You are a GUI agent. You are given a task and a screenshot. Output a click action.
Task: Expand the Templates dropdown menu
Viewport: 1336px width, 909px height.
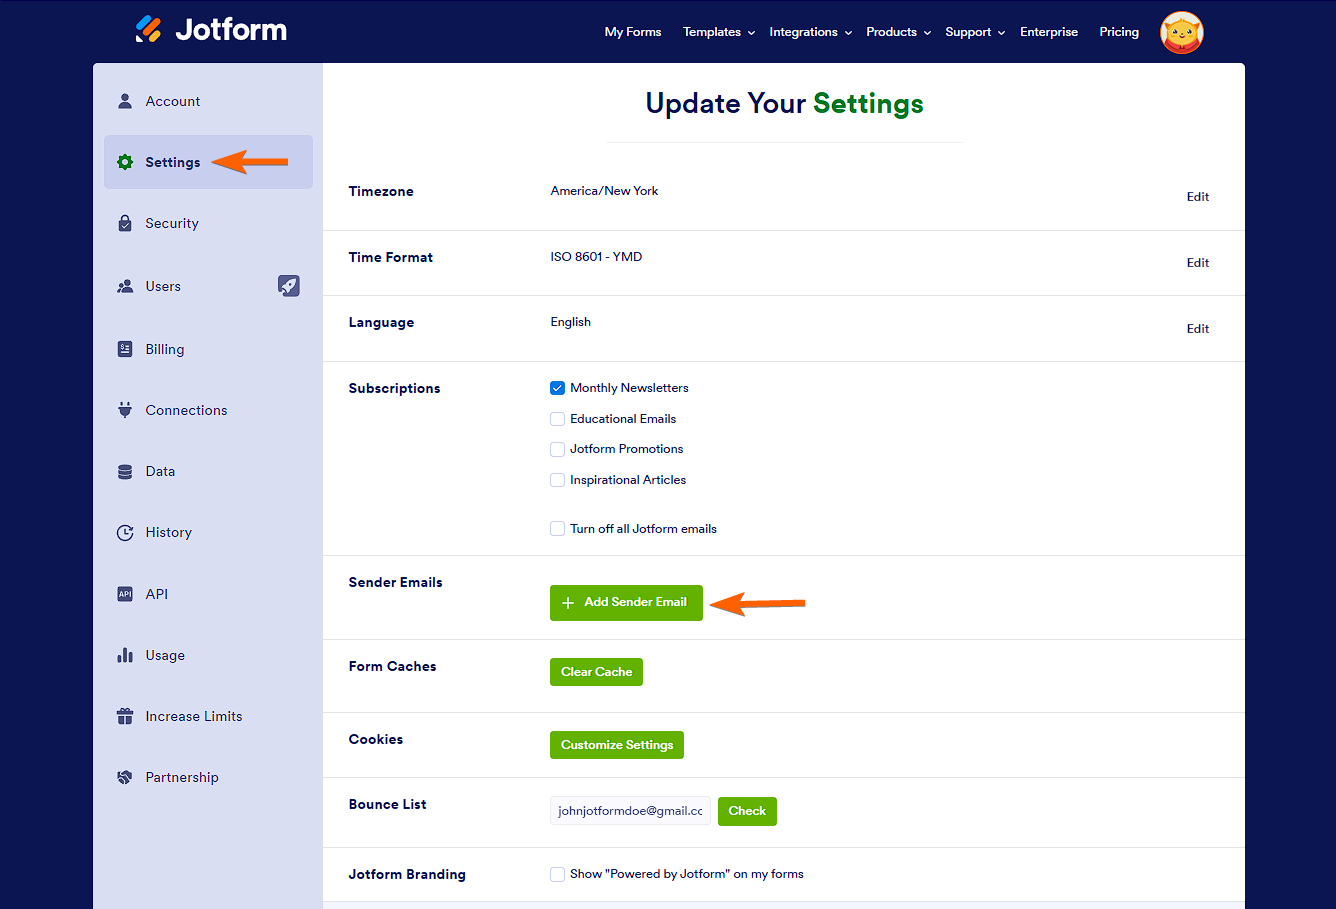coord(719,32)
